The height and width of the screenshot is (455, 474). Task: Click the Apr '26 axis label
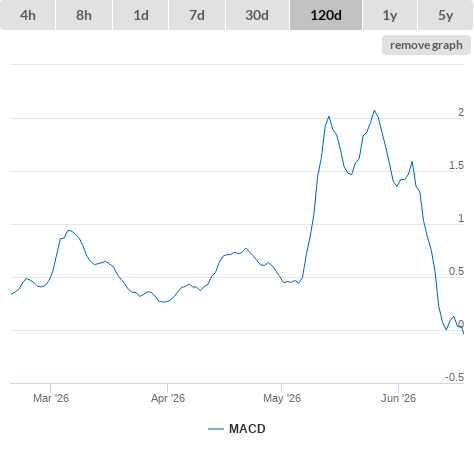click(x=168, y=398)
